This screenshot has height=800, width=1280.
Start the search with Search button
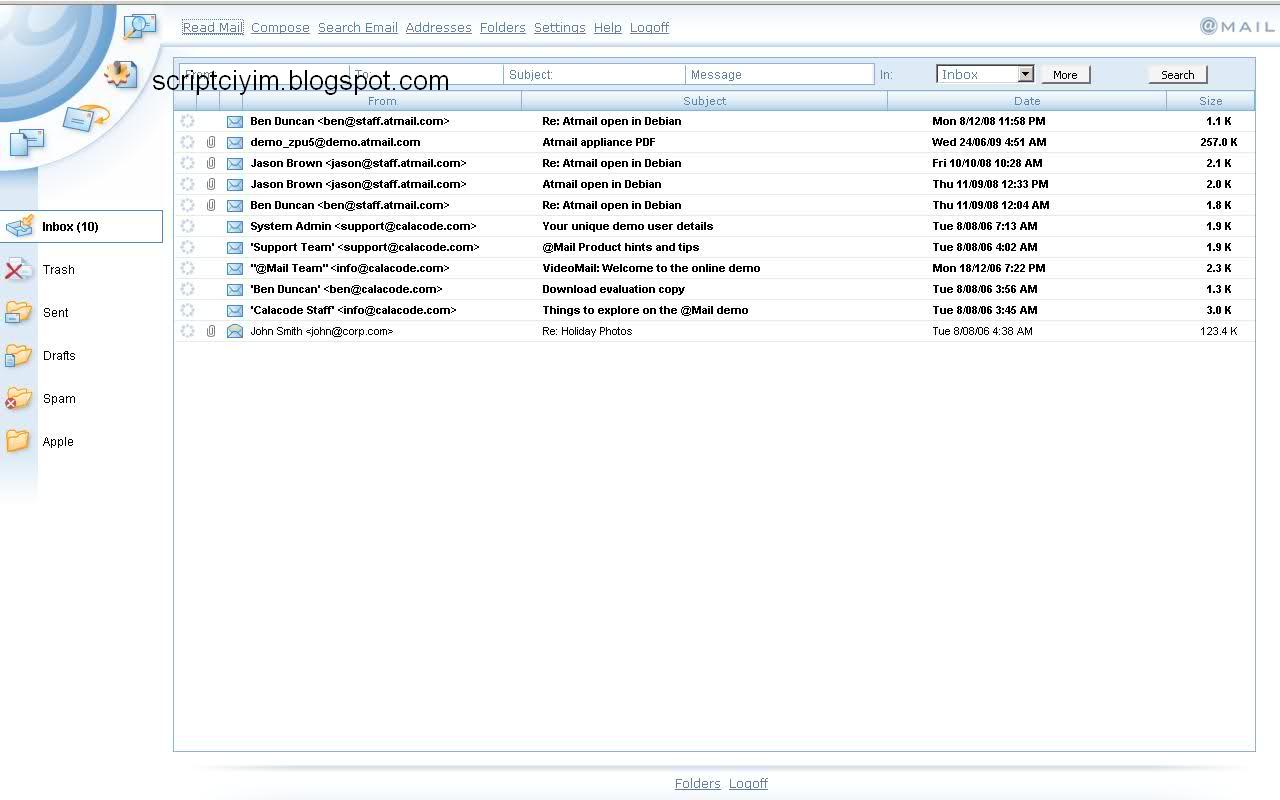pos(1178,75)
